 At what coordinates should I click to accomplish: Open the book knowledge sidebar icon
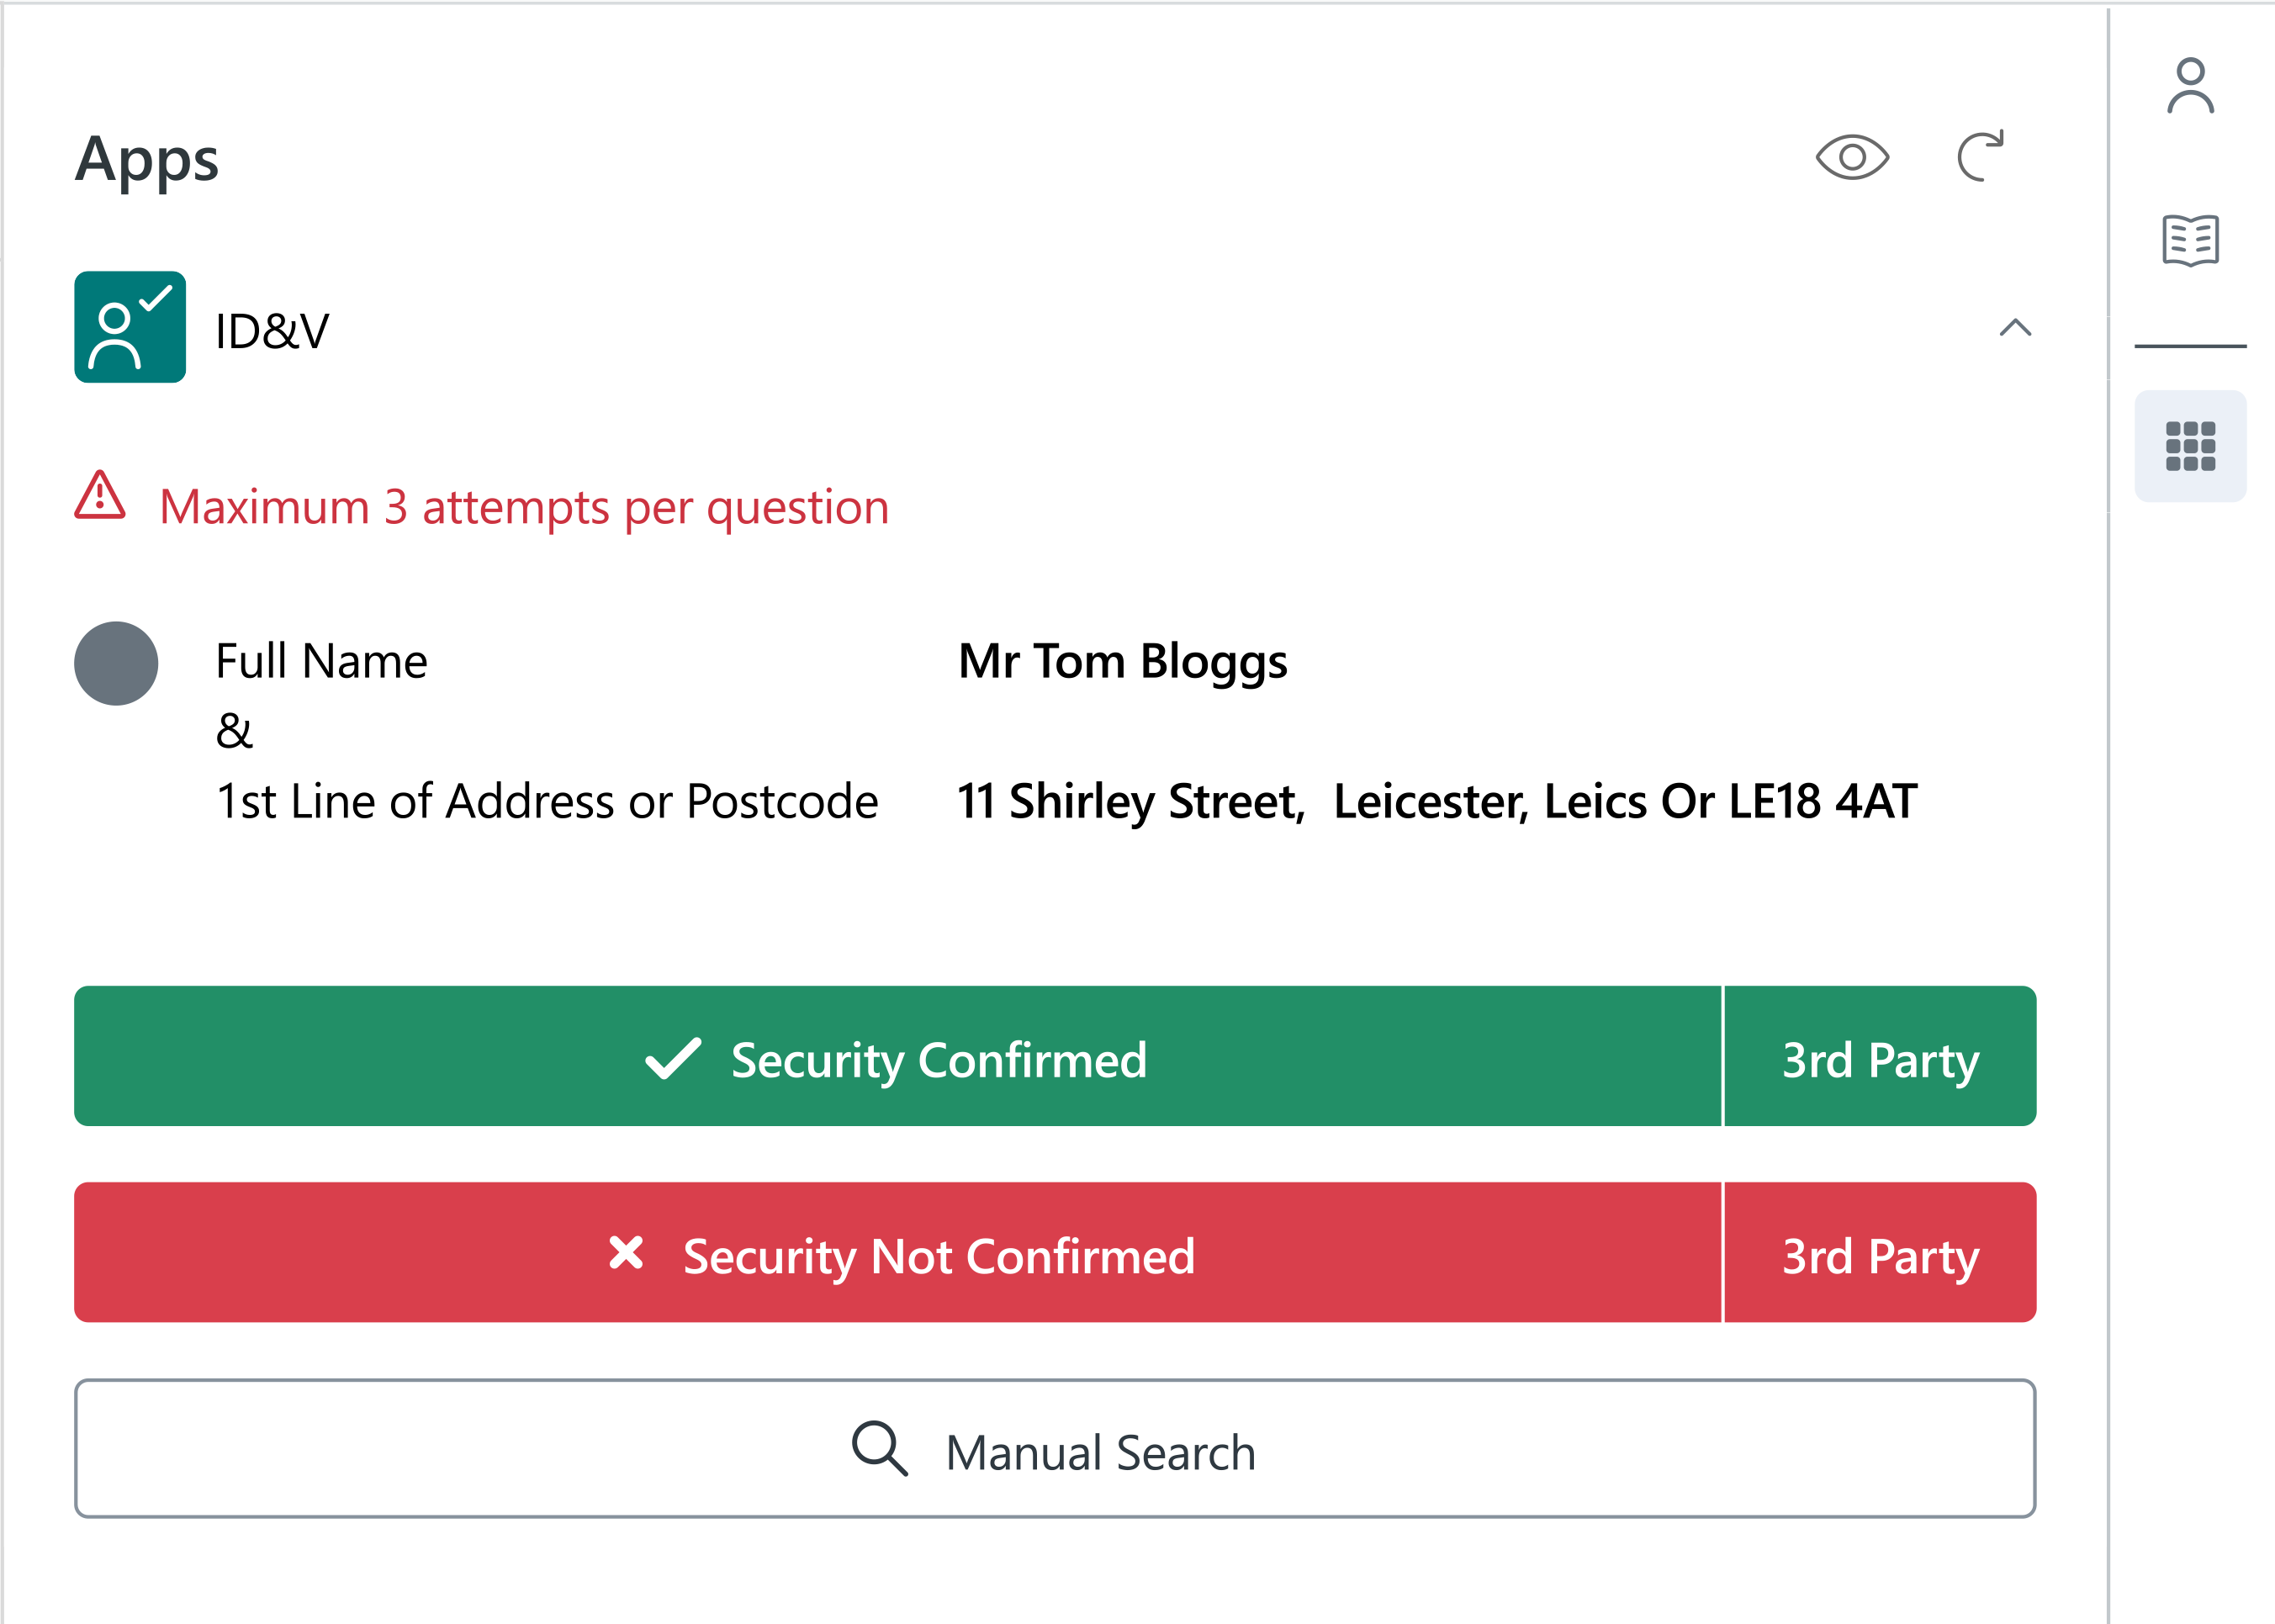point(2190,240)
